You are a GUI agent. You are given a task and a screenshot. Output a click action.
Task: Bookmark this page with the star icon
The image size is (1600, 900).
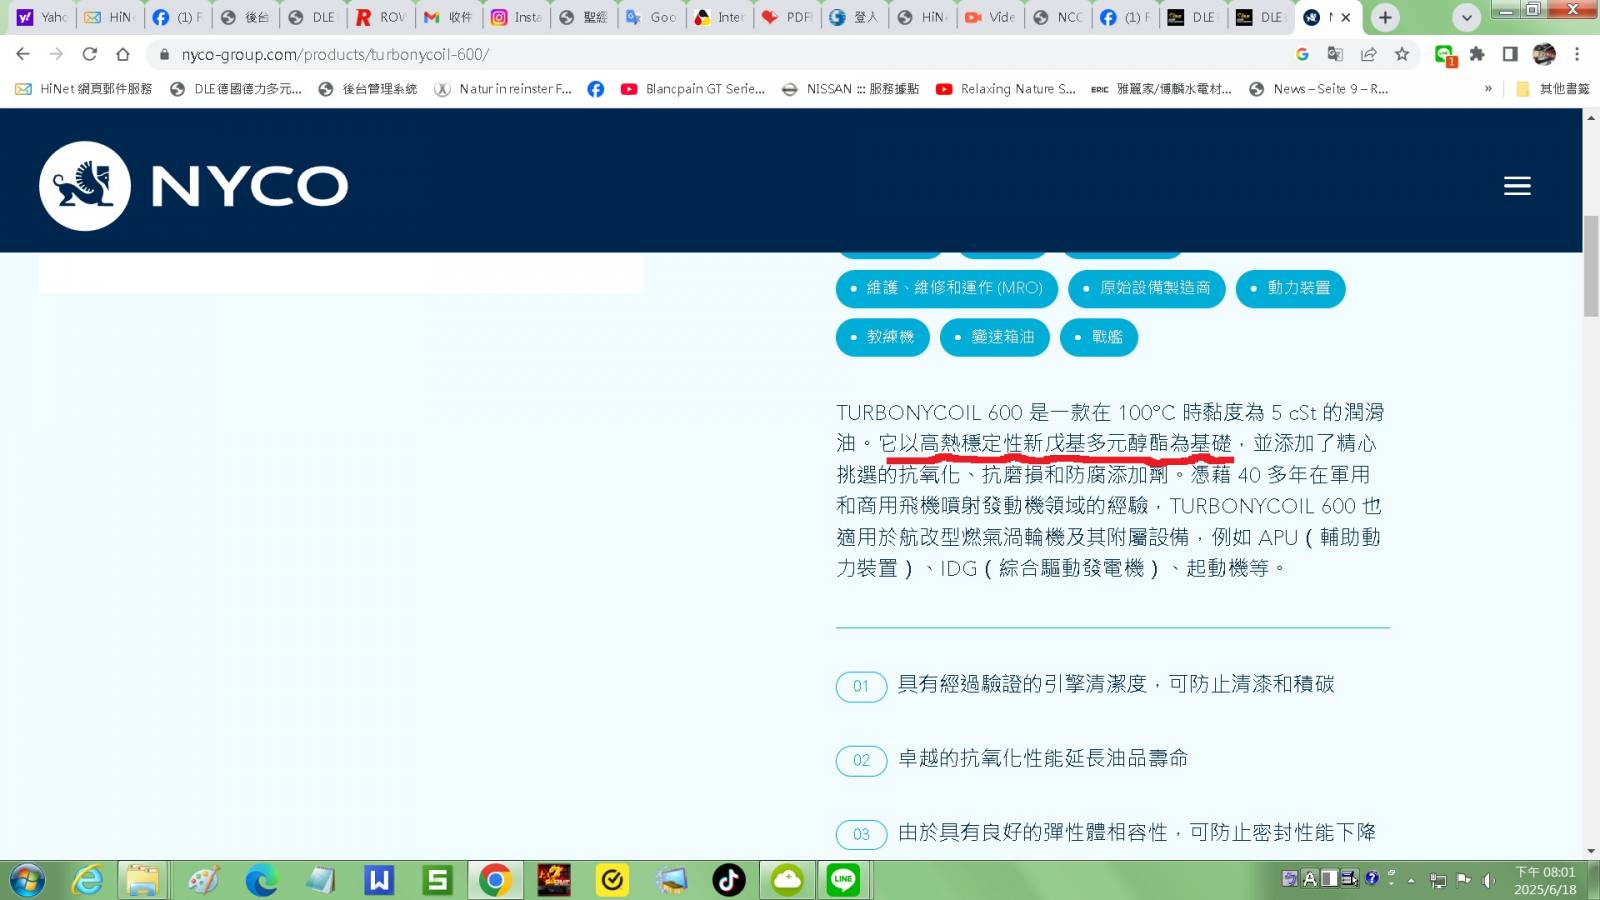coord(1402,54)
